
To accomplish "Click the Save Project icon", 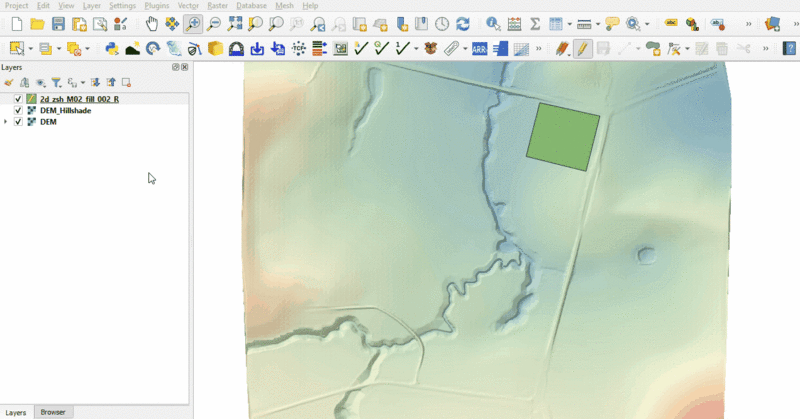I will click(58, 23).
